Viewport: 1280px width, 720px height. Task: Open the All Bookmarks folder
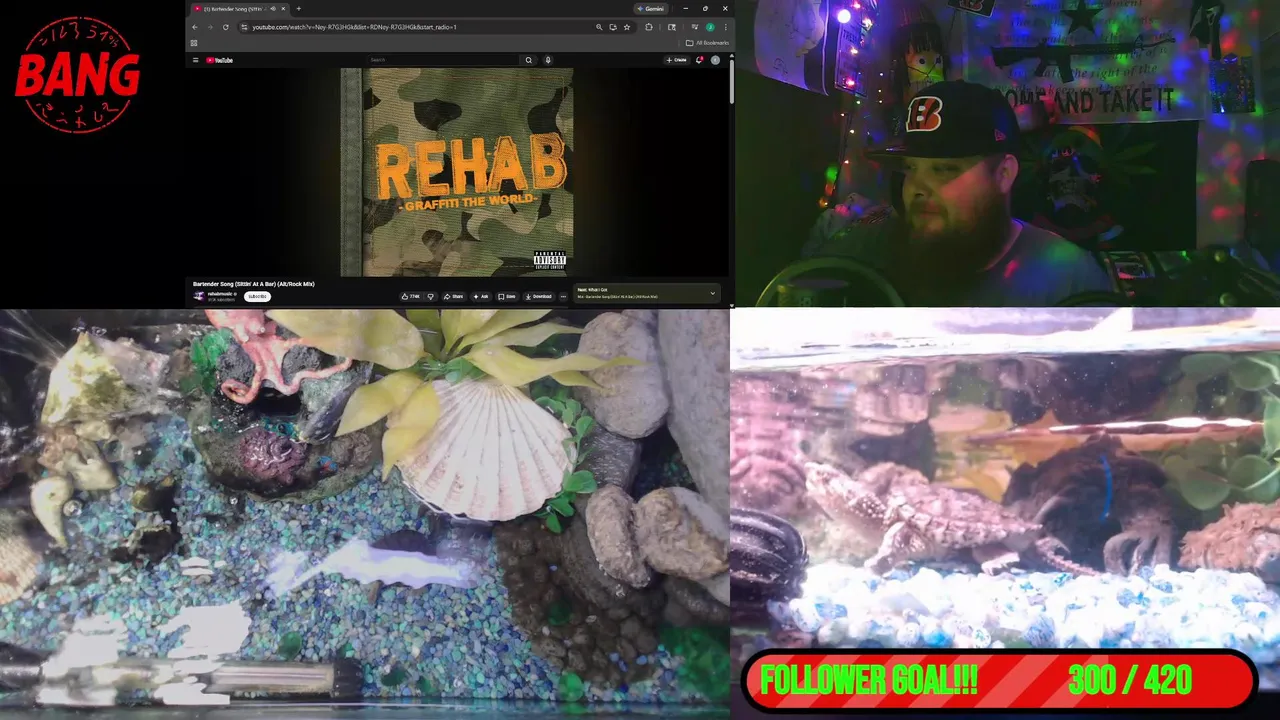[707, 43]
